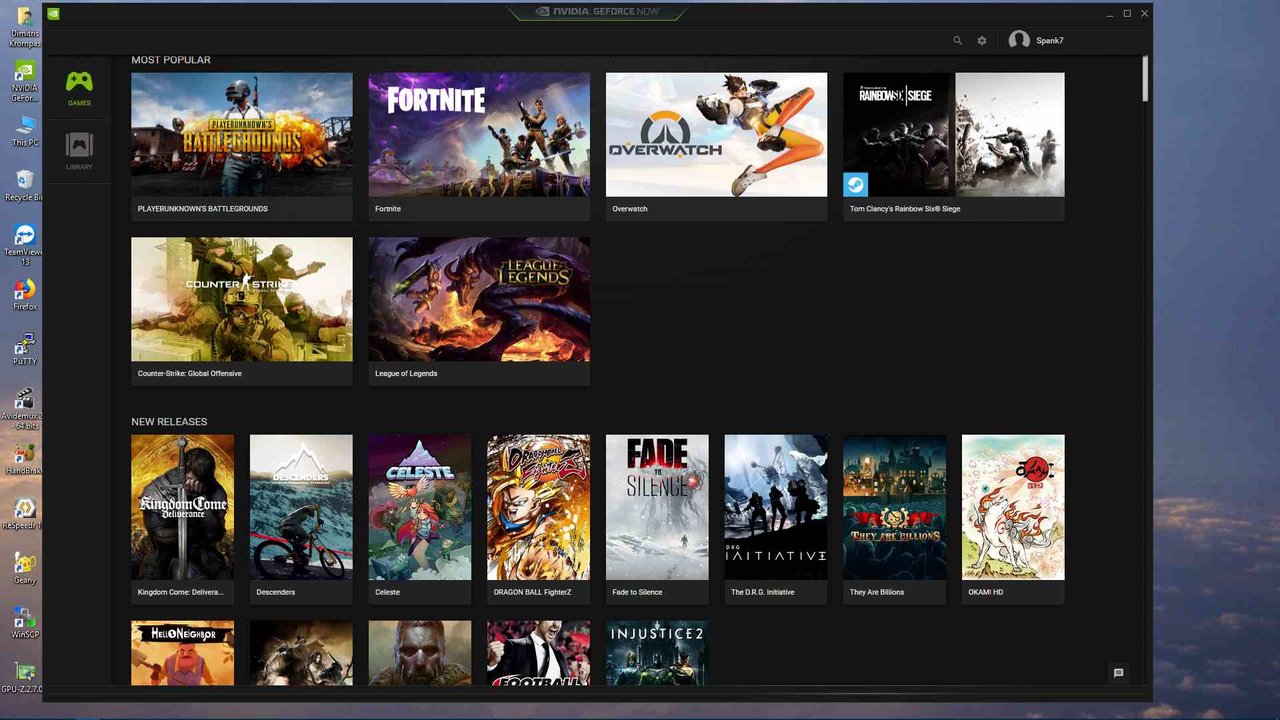Open the Games section in sidebar
The width and height of the screenshot is (1280, 720).
click(x=79, y=89)
